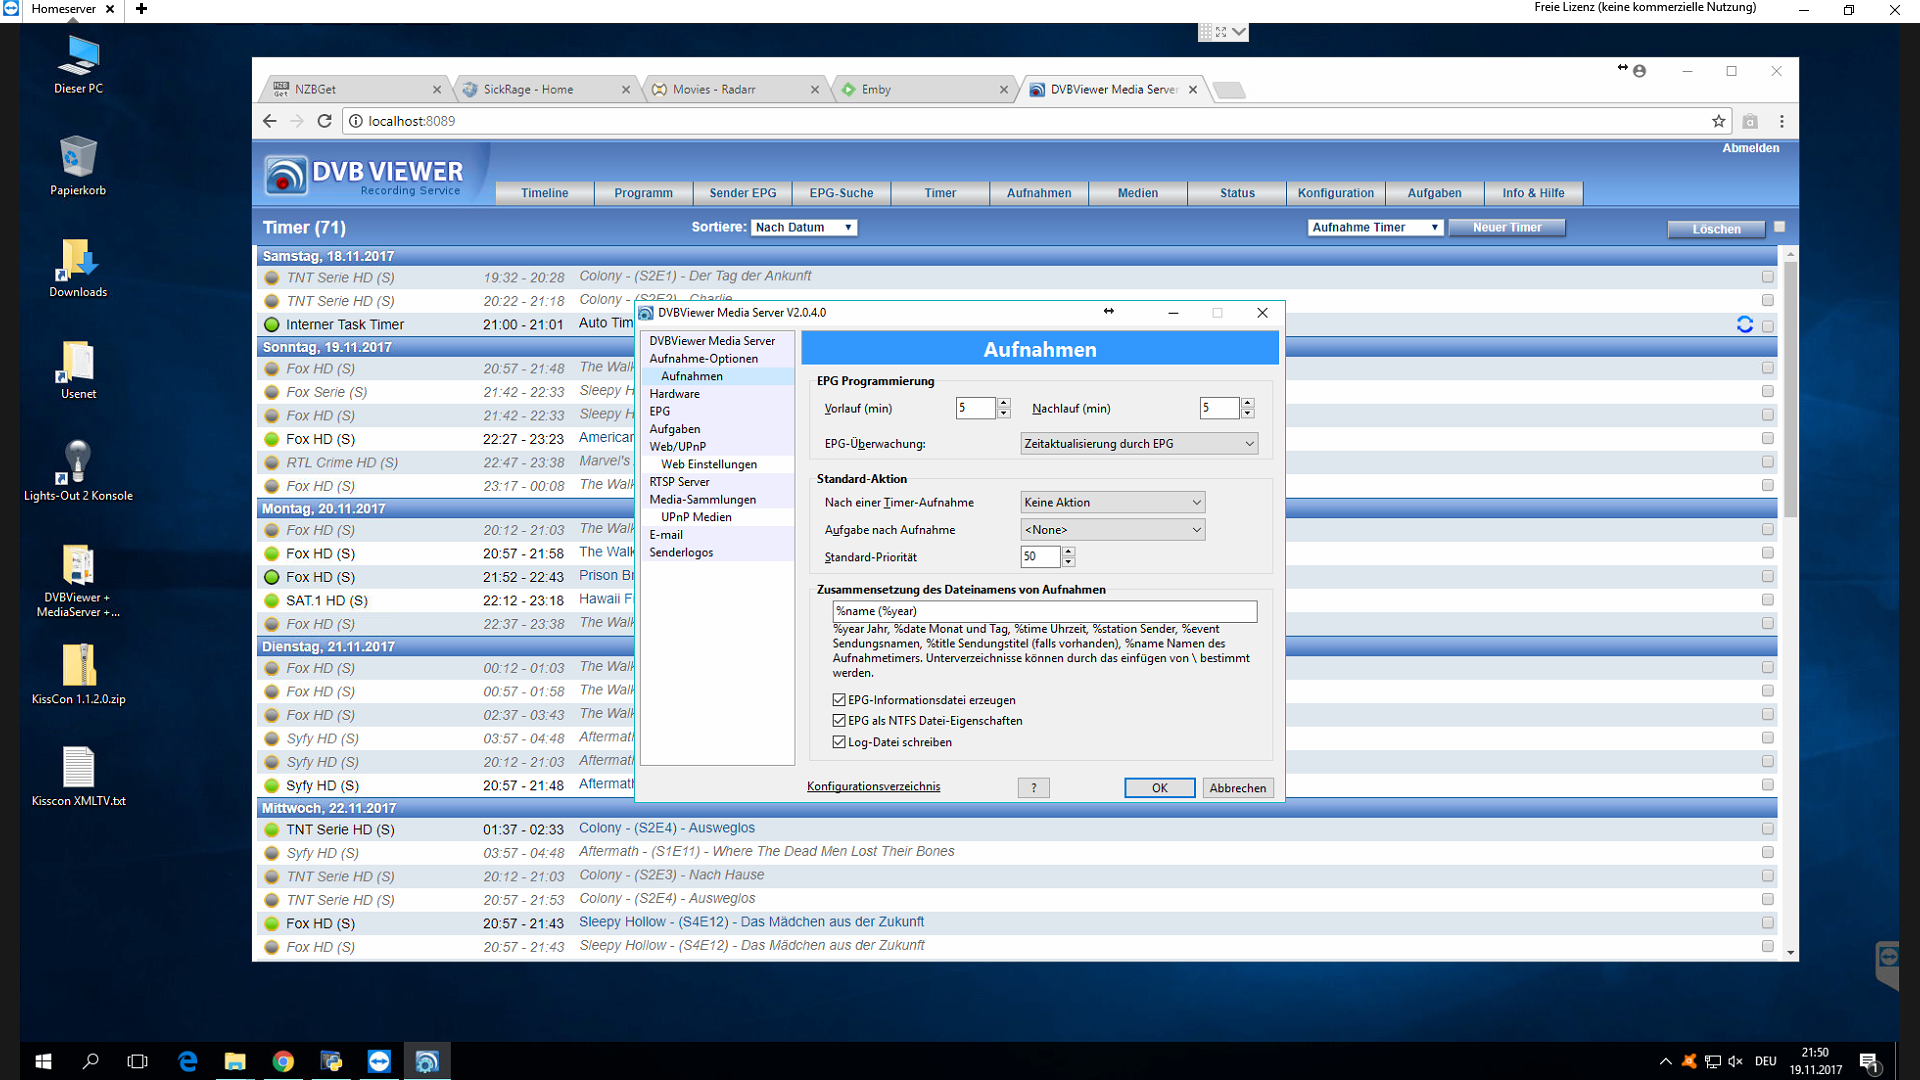
Task: Click the help question mark button
Action: pos(1033,788)
